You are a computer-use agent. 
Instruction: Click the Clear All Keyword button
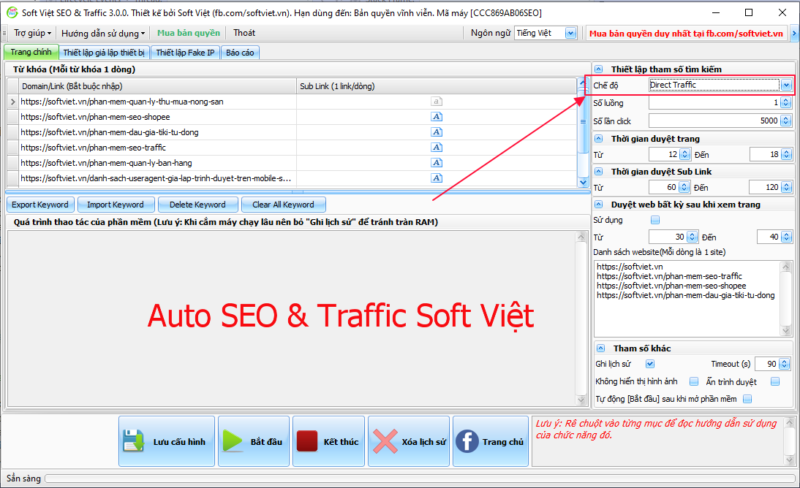(x=283, y=205)
